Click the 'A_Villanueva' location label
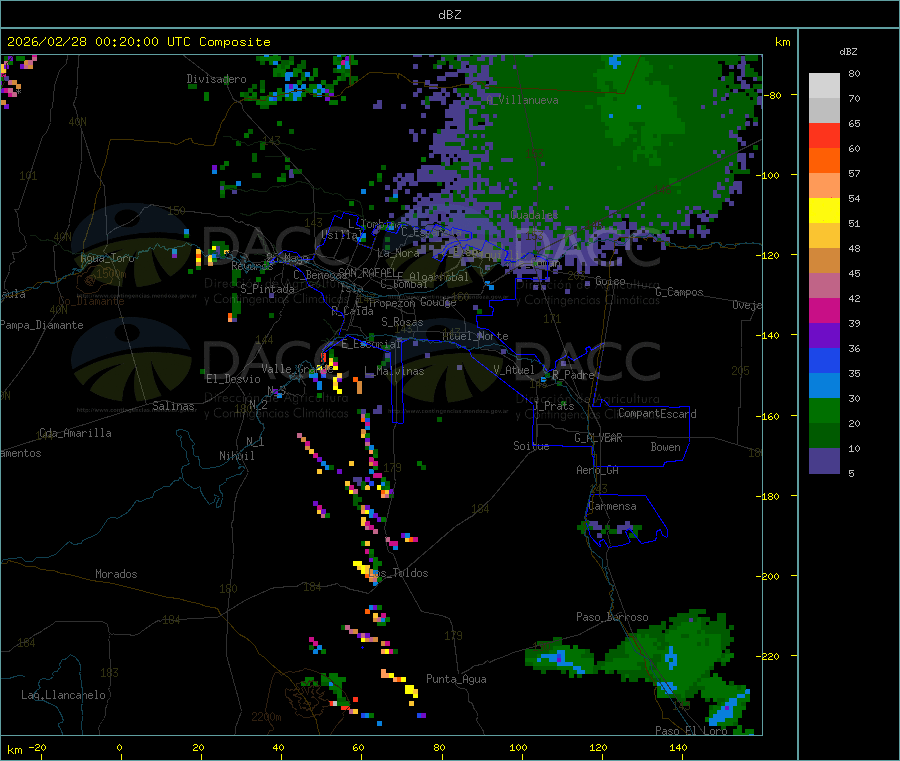This screenshot has height=761, width=900. (522, 100)
